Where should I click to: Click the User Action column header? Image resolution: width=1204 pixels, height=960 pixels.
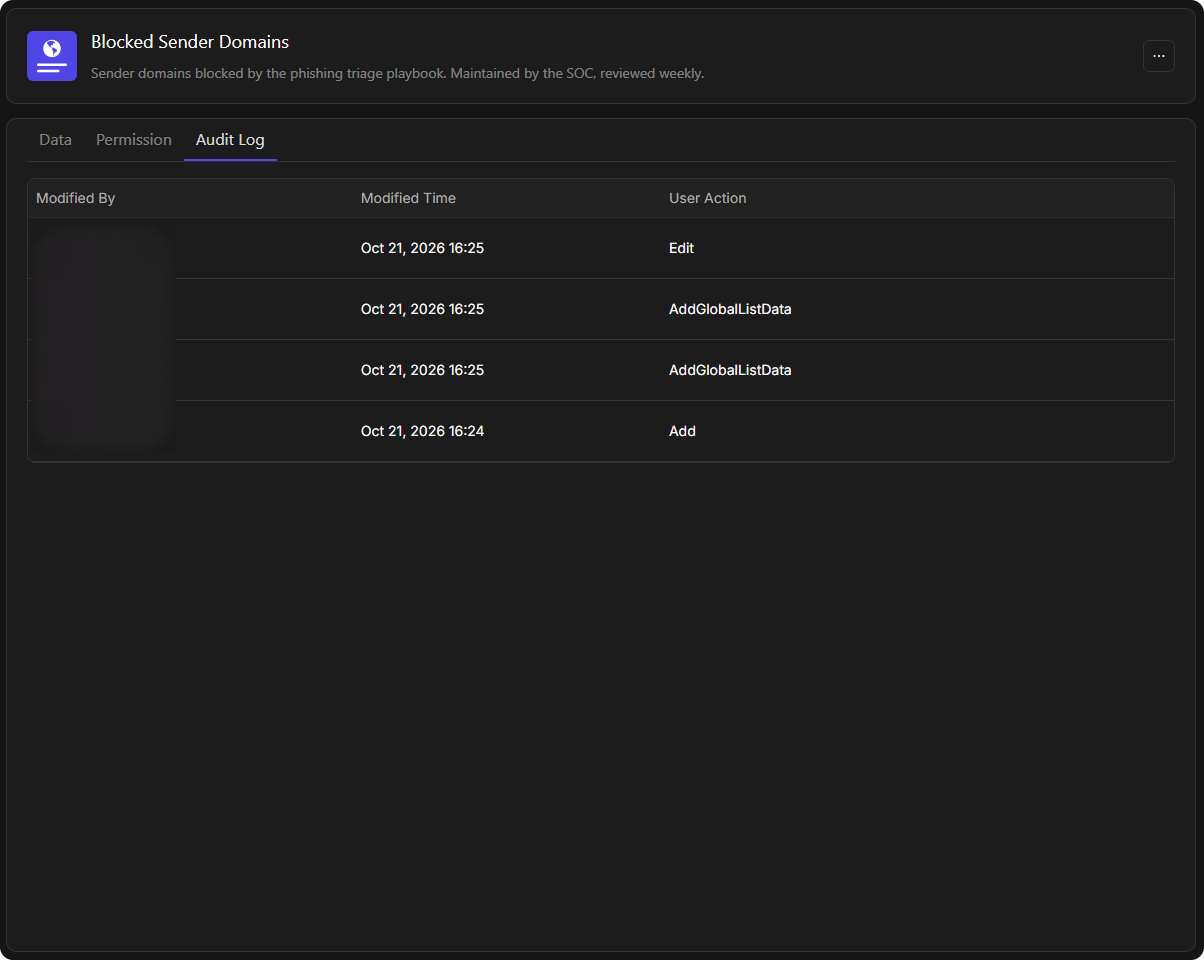pos(708,198)
